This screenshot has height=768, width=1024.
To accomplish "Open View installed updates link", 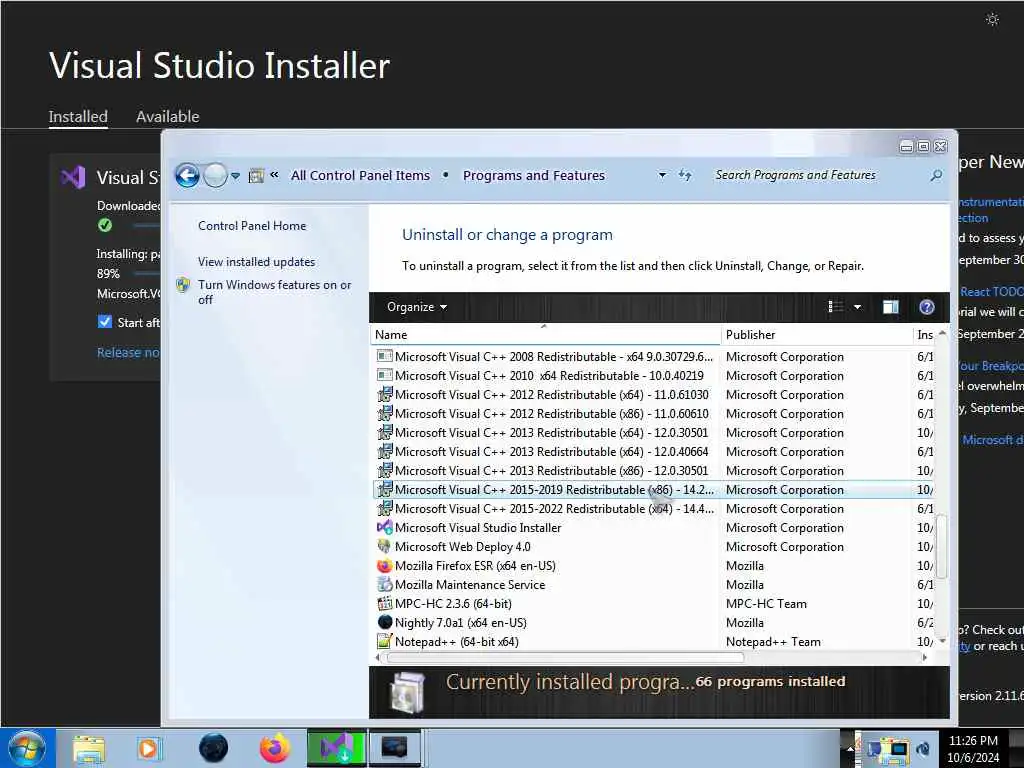I will click(x=257, y=261).
